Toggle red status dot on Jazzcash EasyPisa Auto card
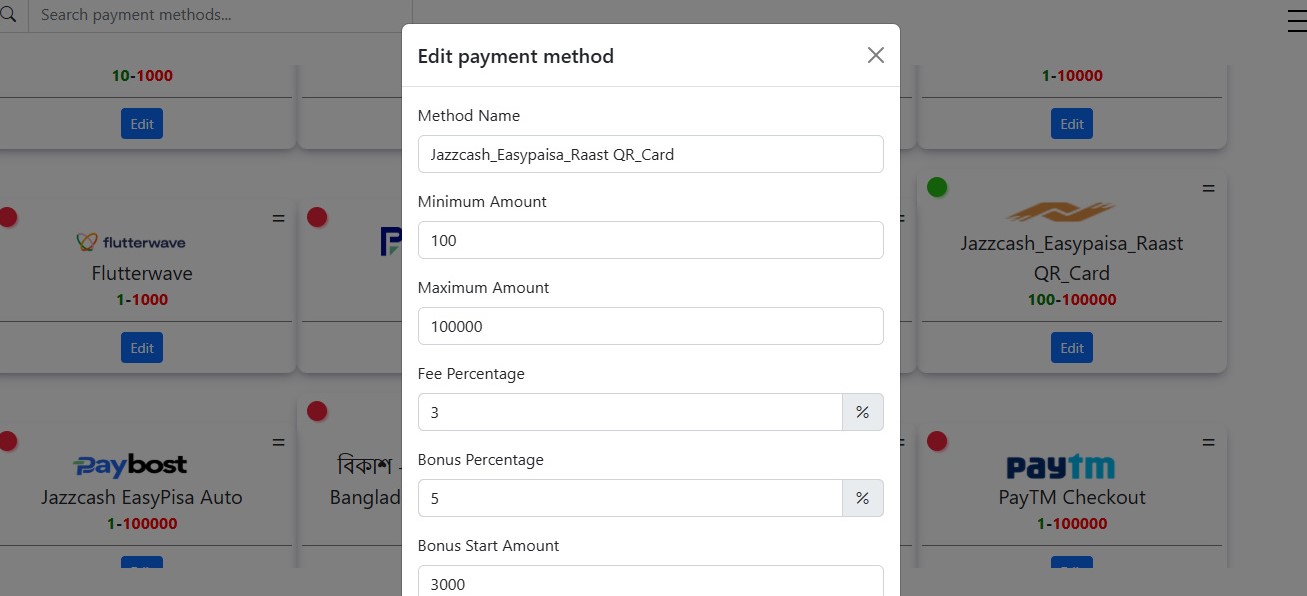1307x596 pixels. pyautogui.click(x=7, y=441)
